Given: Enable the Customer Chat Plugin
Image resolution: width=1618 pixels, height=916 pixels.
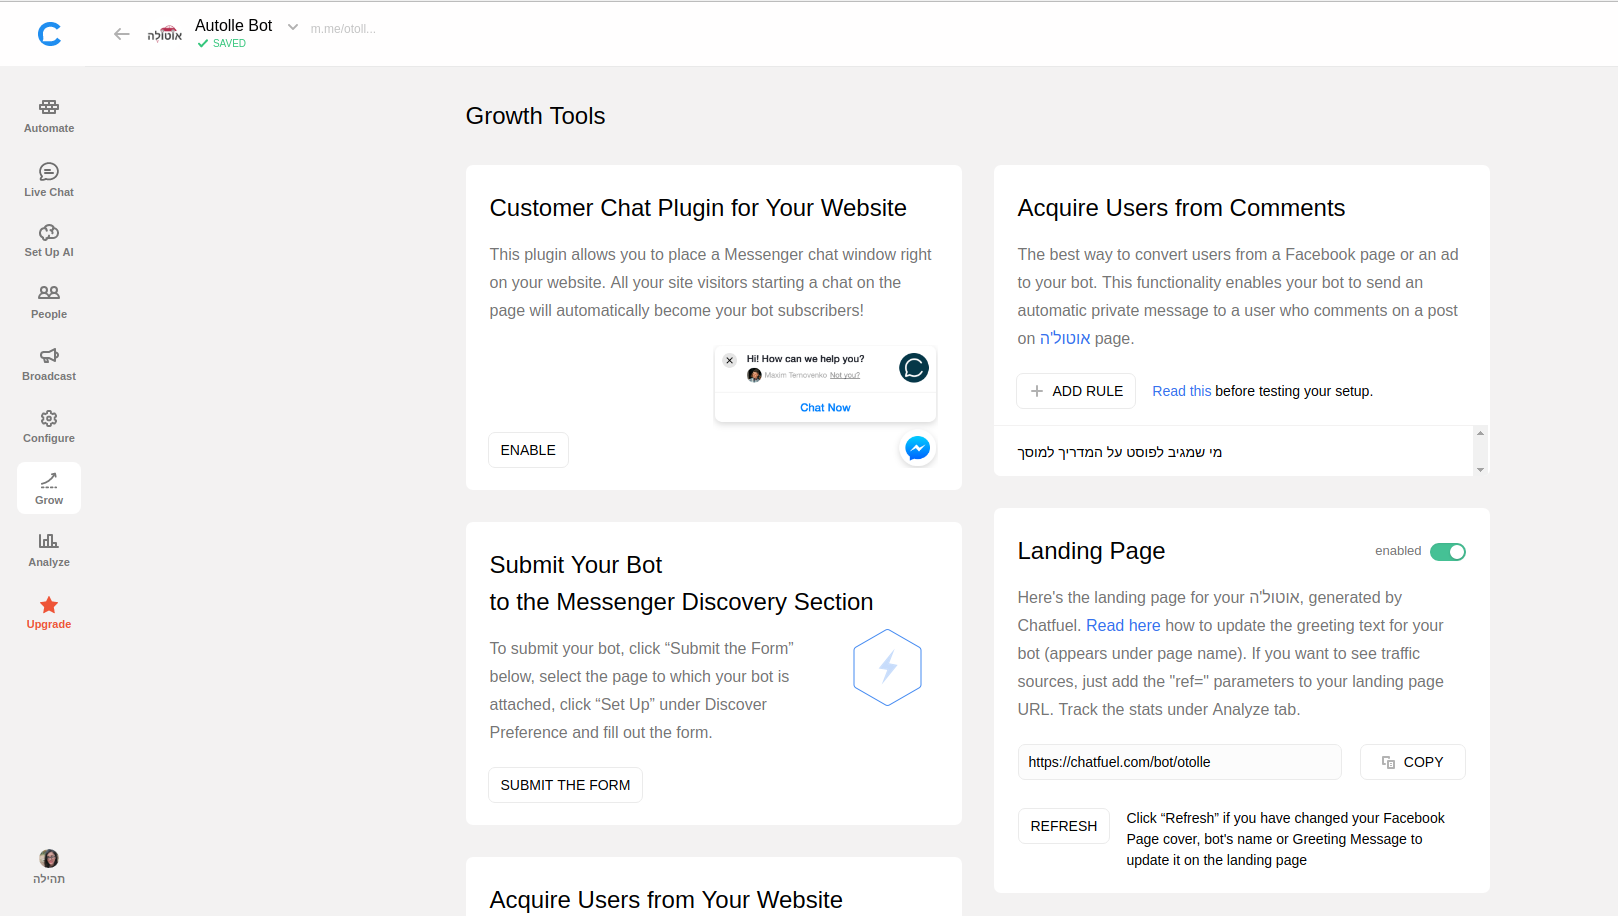Looking at the screenshot, I should [x=528, y=450].
